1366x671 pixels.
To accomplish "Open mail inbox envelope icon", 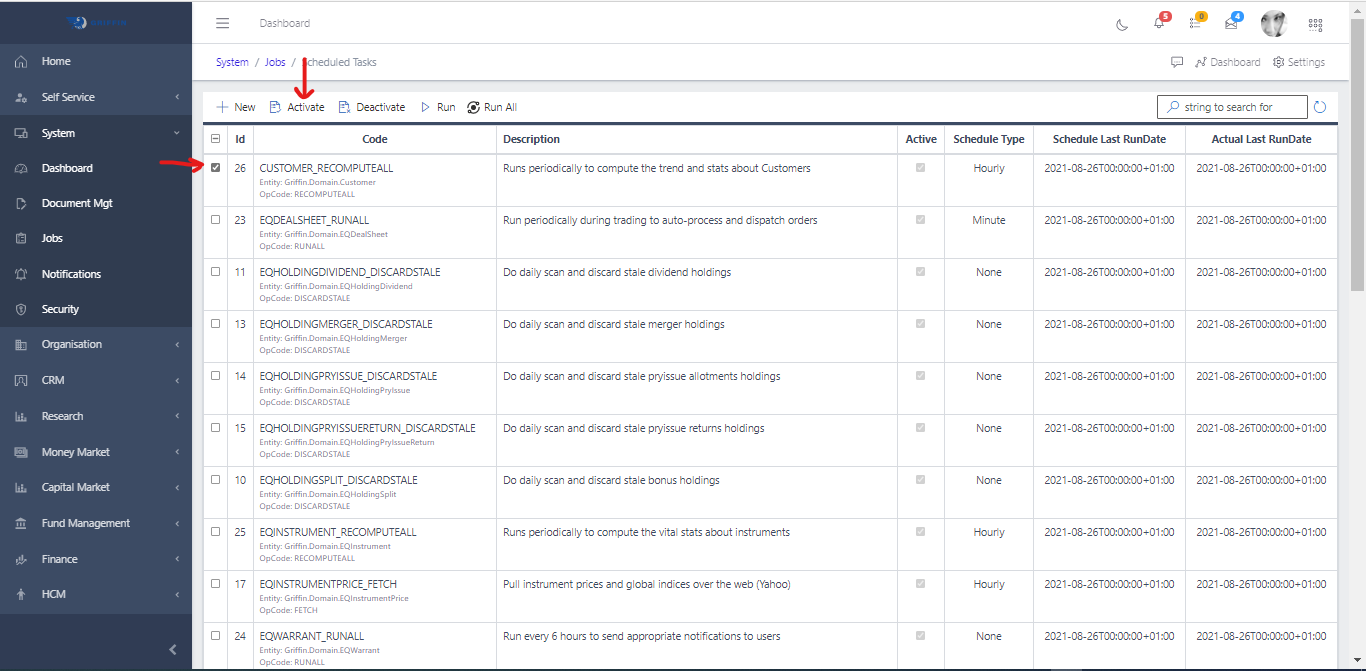I will coord(1231,24).
